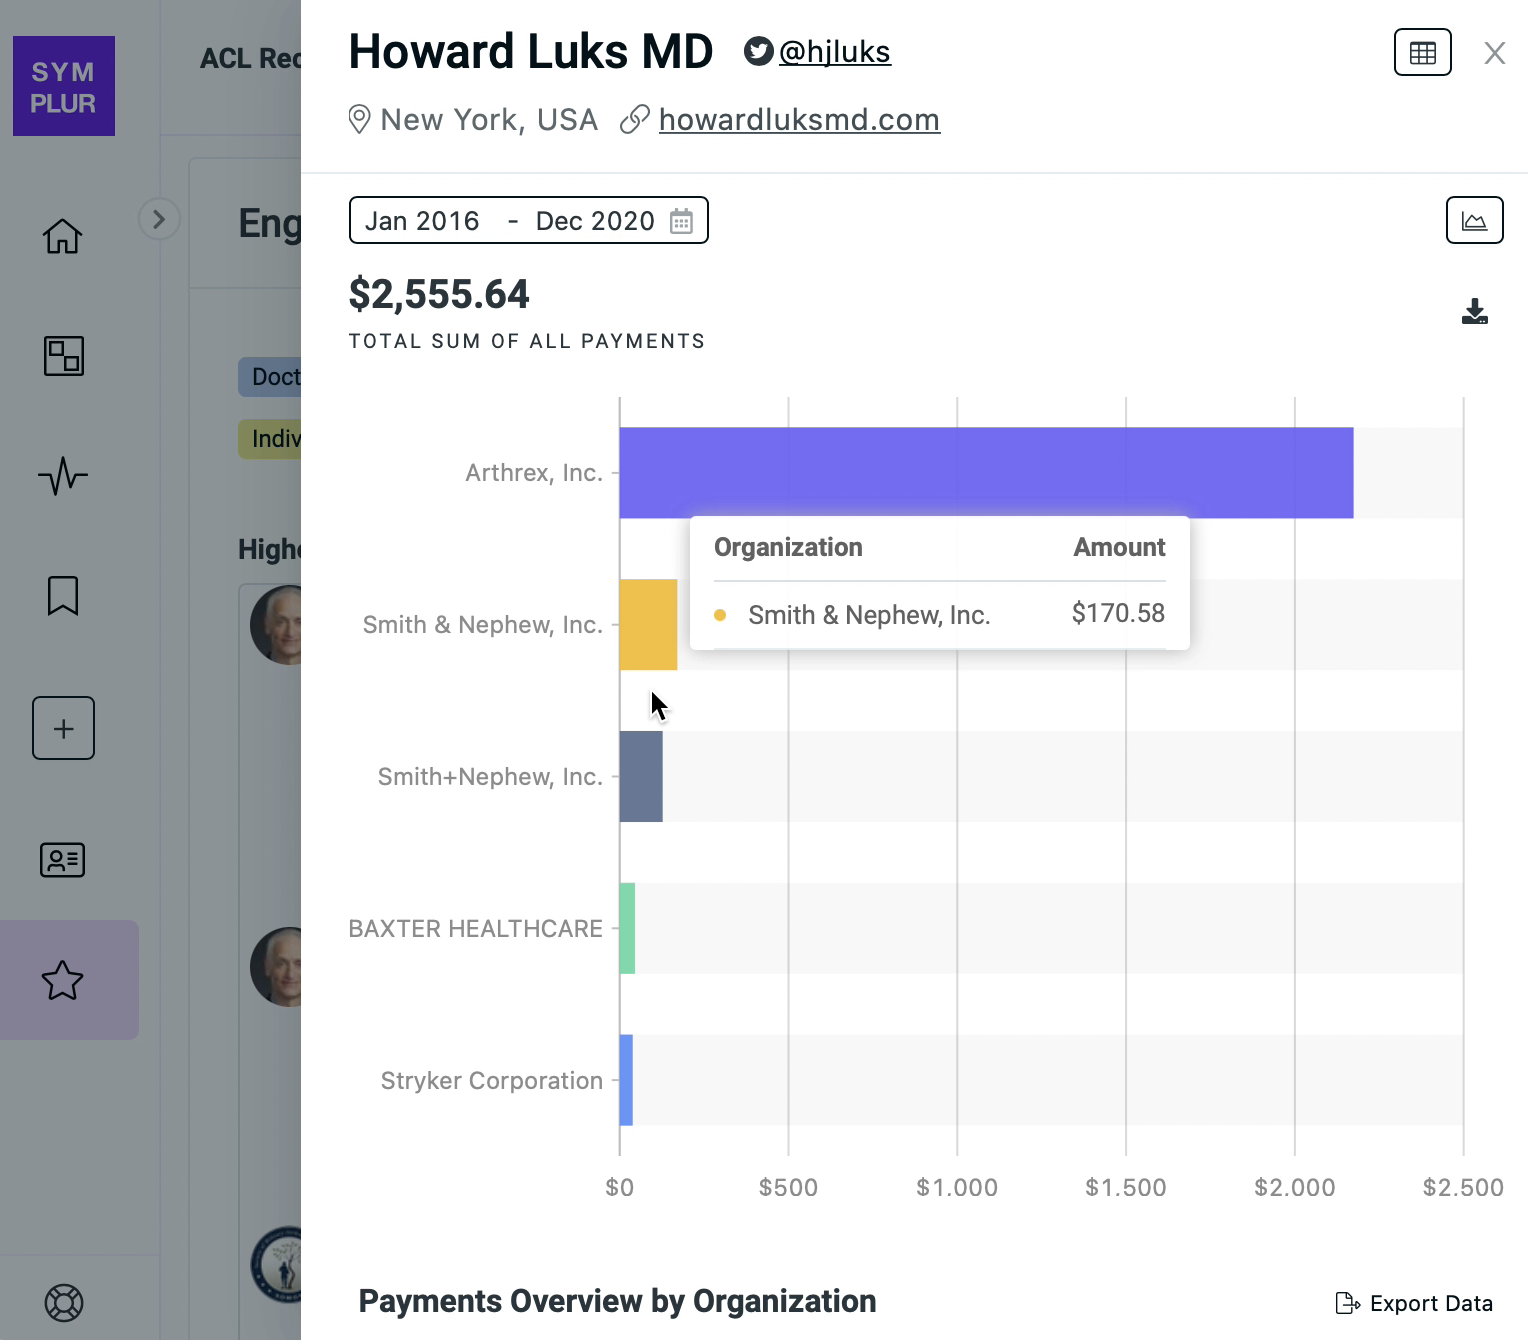The image size is (1528, 1340).
Task: Open the help lifebuoy icon
Action: (64, 1303)
